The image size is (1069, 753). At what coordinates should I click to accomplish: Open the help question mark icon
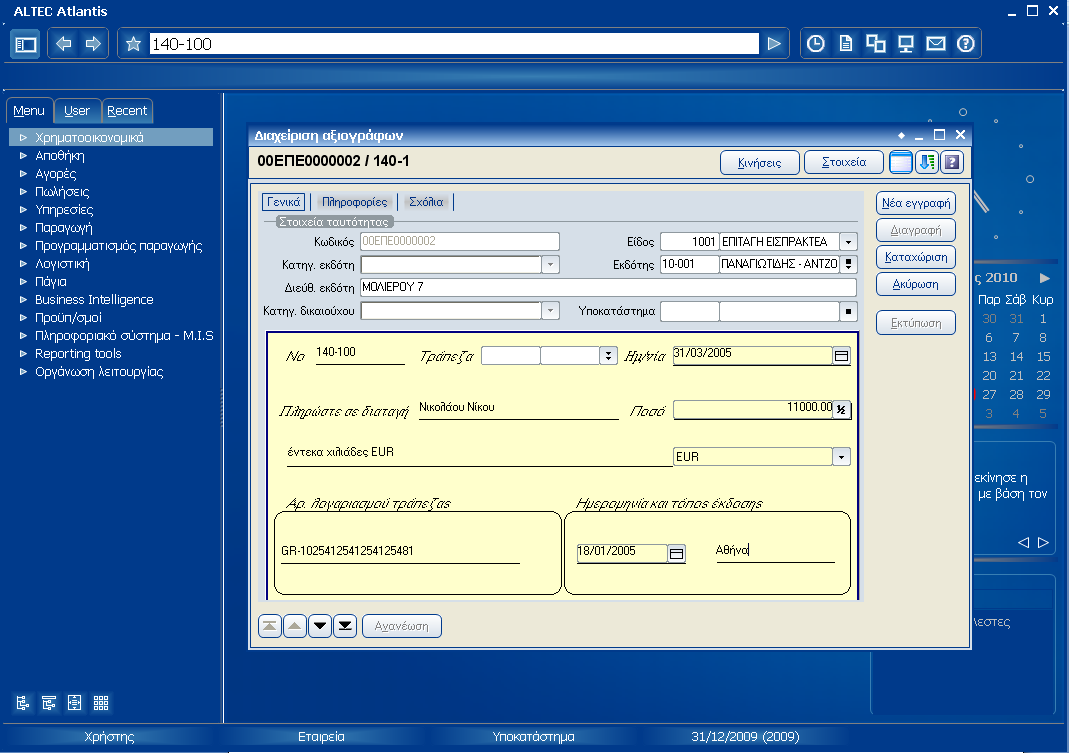tap(965, 44)
